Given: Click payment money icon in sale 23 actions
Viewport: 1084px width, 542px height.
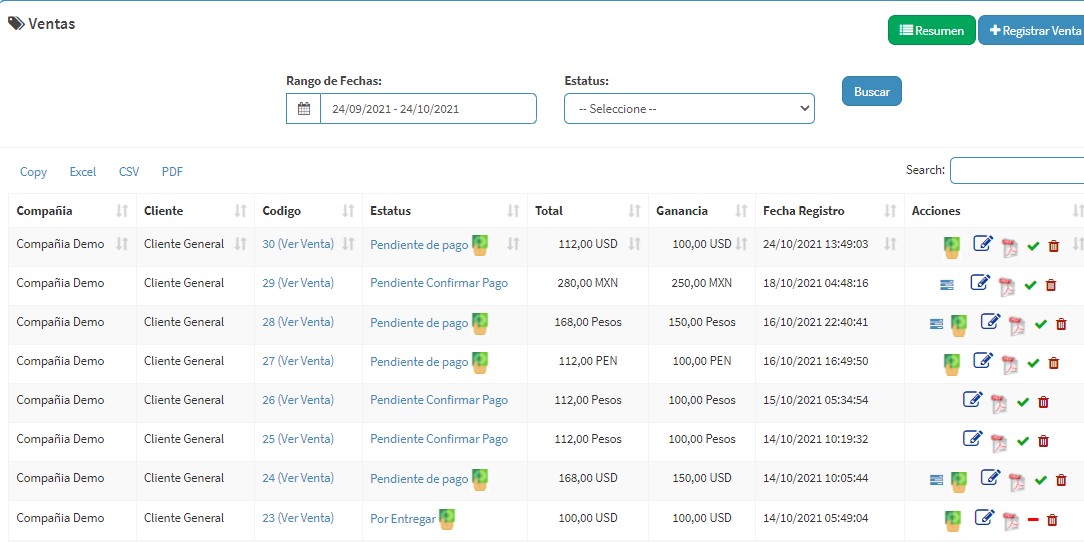Looking at the screenshot, I should (953, 521).
